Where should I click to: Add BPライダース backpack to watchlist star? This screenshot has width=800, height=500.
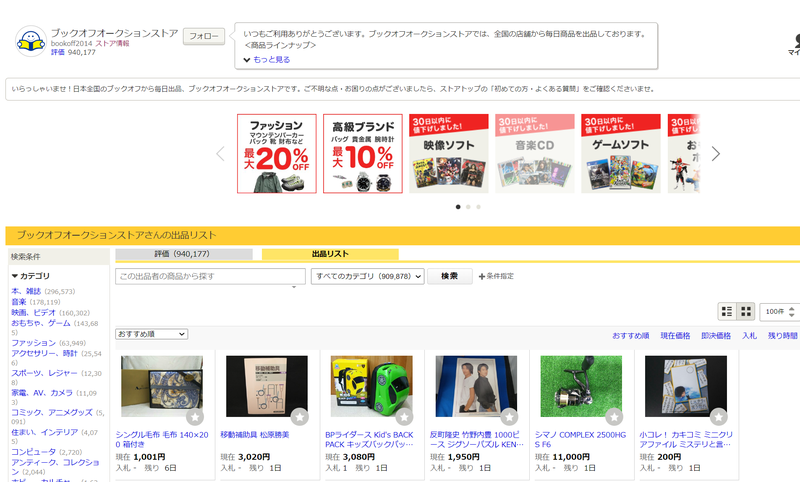tap(405, 417)
